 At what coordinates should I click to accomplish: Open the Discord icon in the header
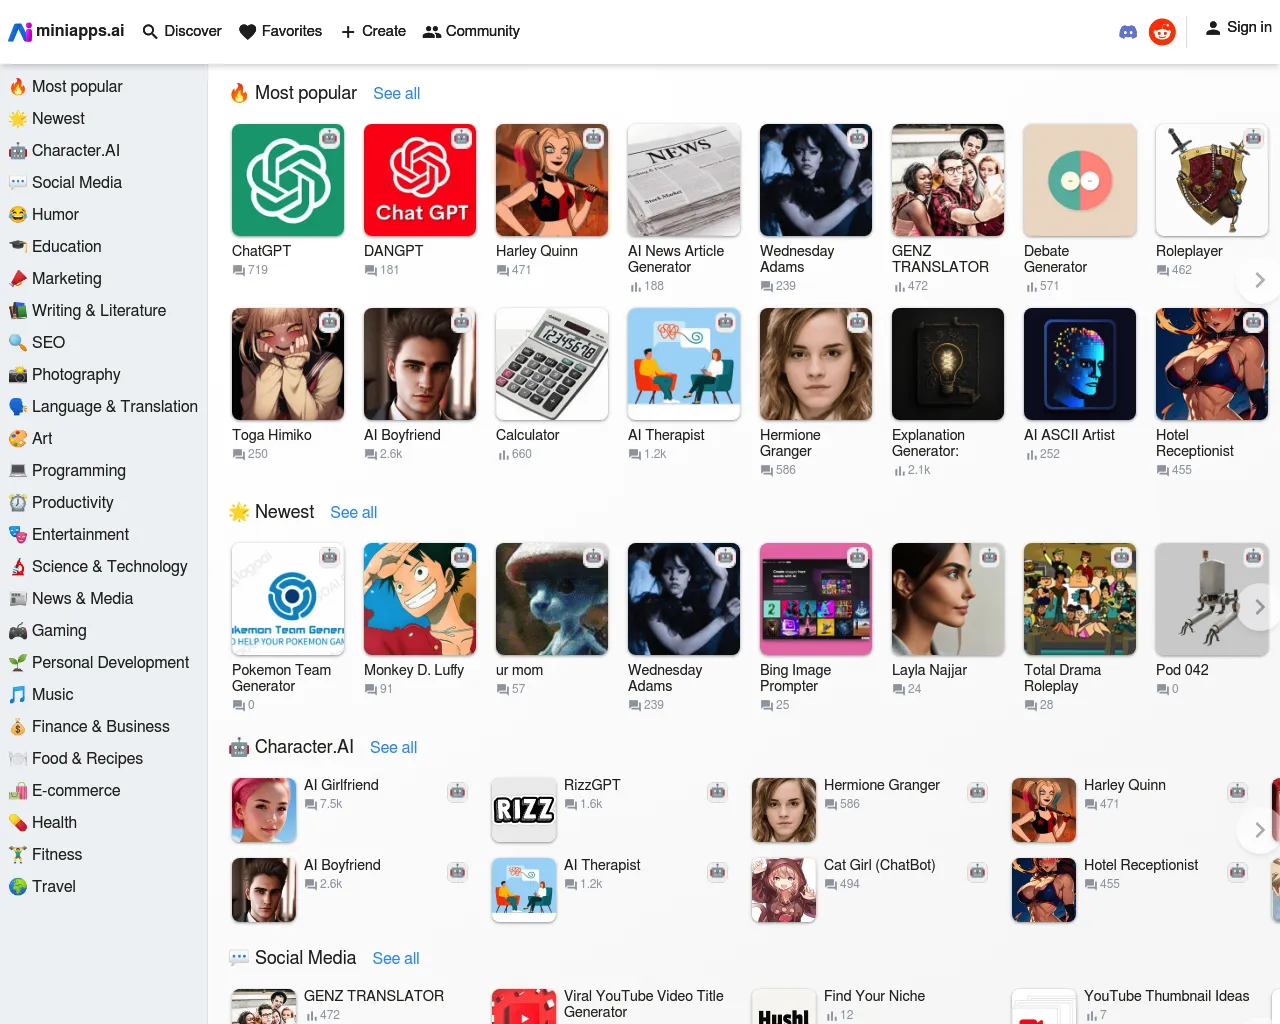click(1128, 31)
